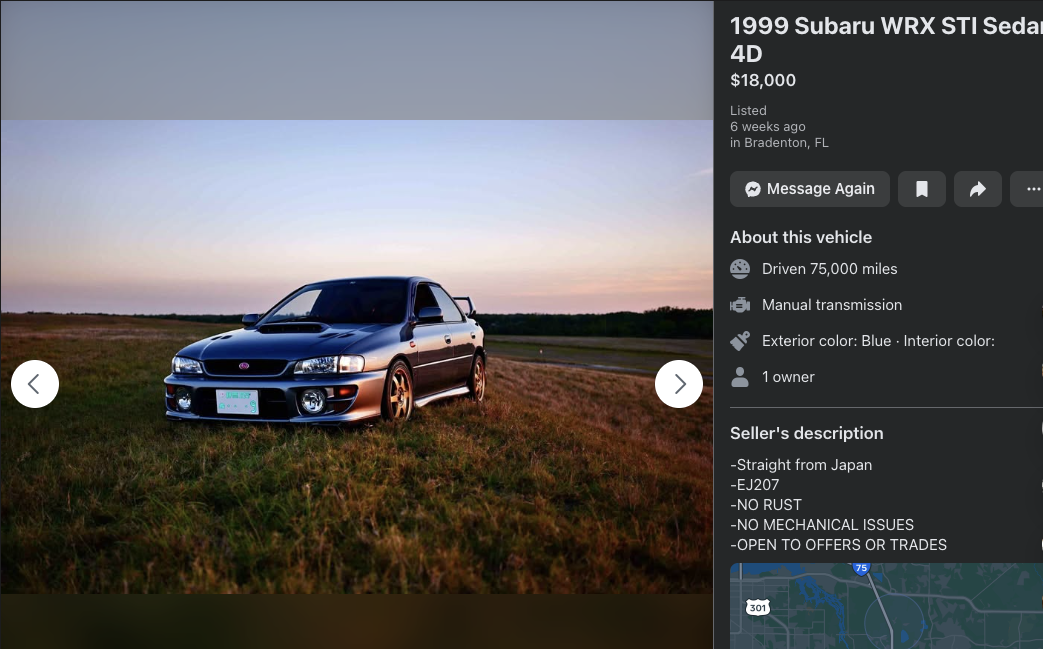Image resolution: width=1043 pixels, height=649 pixels.
Task: Click the 'Exterior color: Blue' text
Action: coord(826,340)
